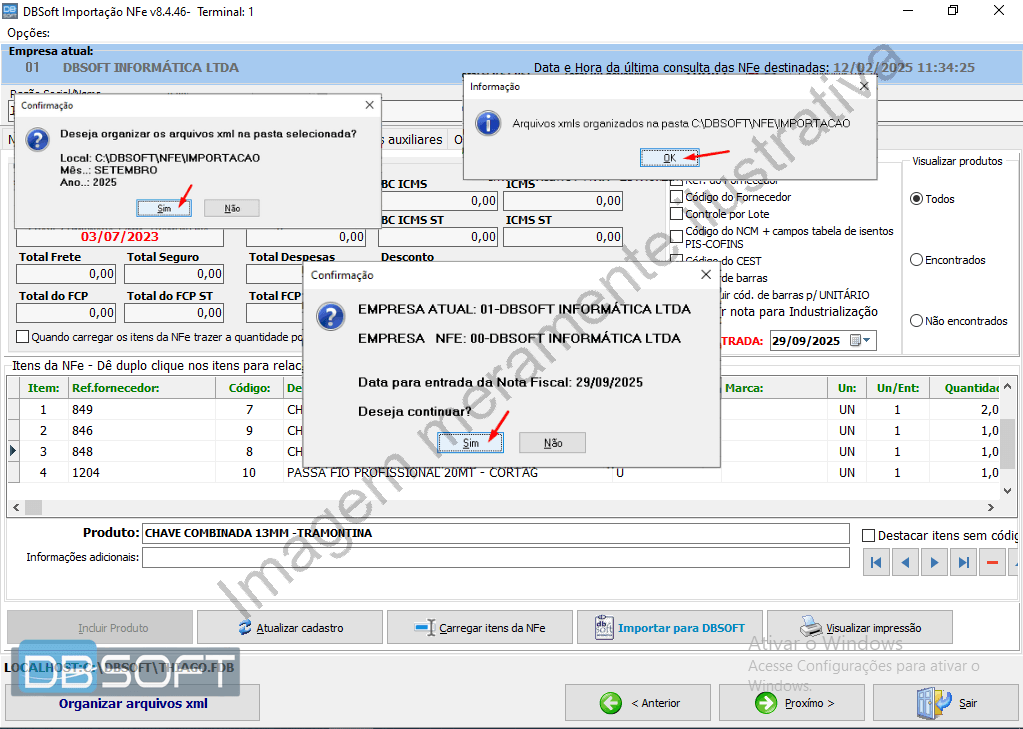Click Carregar itens da NFe button
Screen dimensions: 1023x729
[x=479, y=628]
